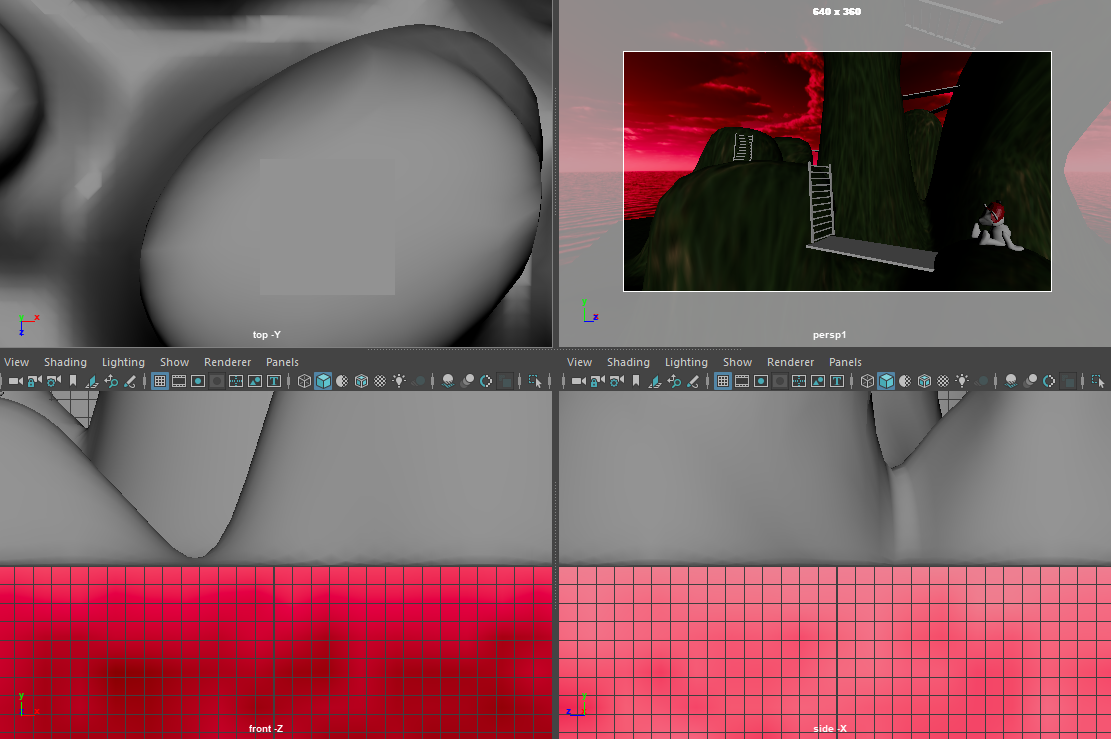The width and height of the screenshot is (1111, 739).
Task: Click the front -Z viewport label
Action: tap(266, 728)
